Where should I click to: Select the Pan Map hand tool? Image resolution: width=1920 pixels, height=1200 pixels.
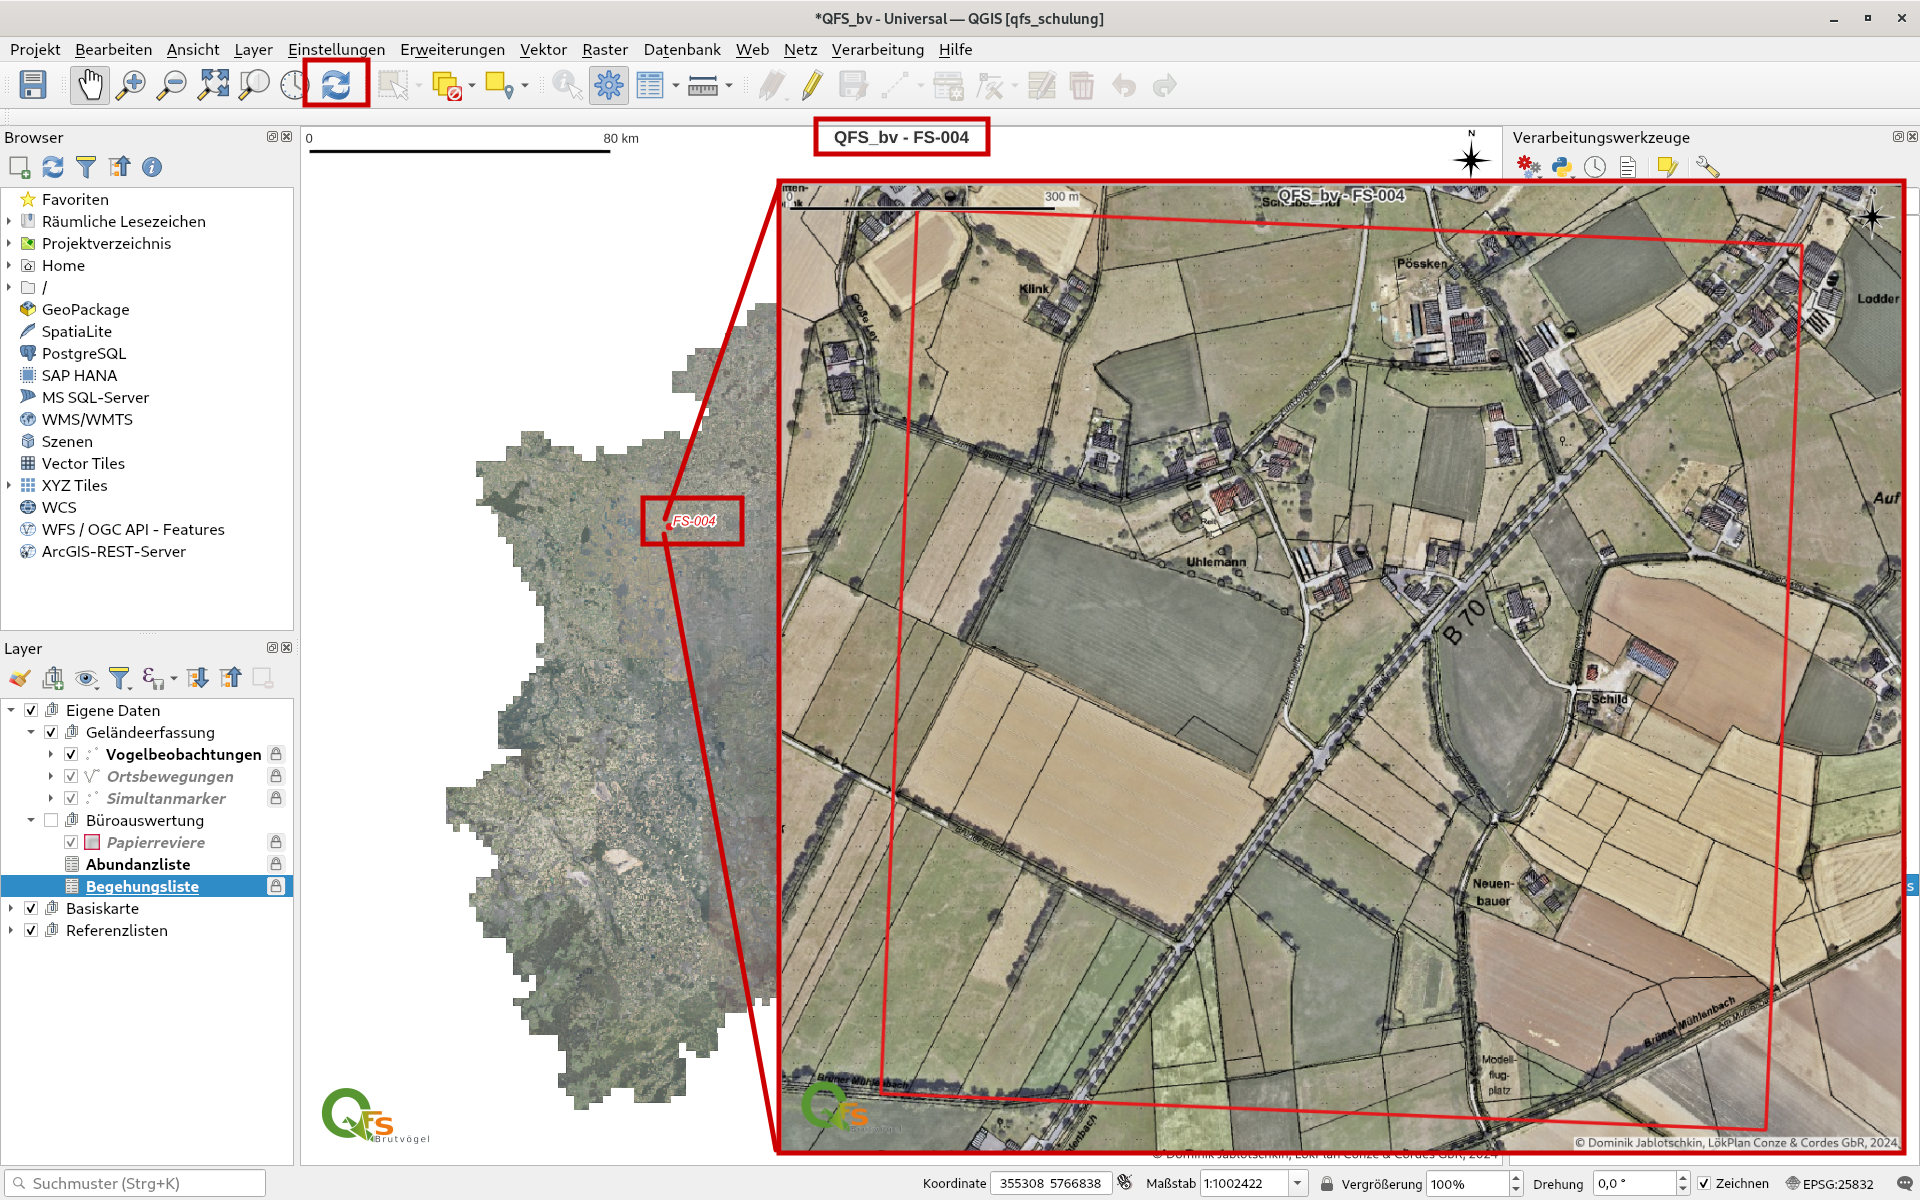[90, 86]
